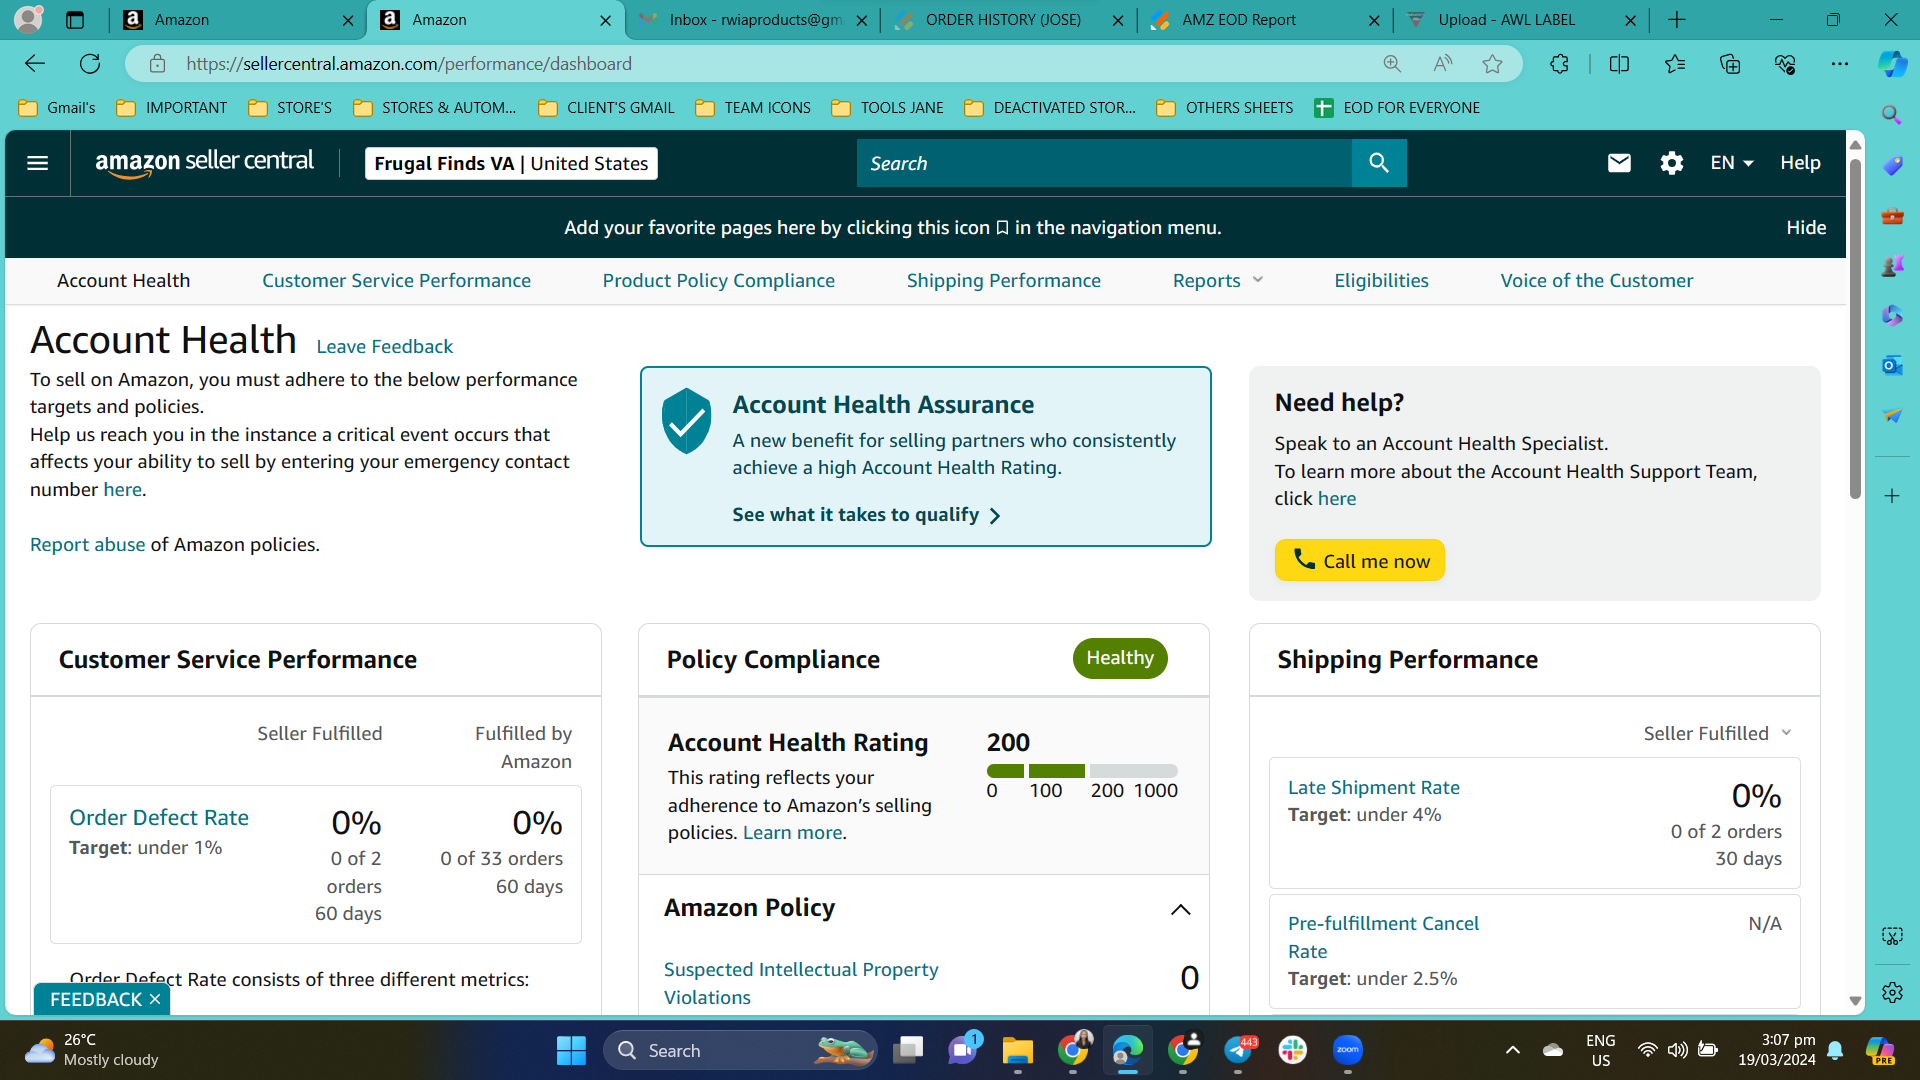Add a new browser tab
Screen dimensions: 1920x1080
click(1677, 20)
